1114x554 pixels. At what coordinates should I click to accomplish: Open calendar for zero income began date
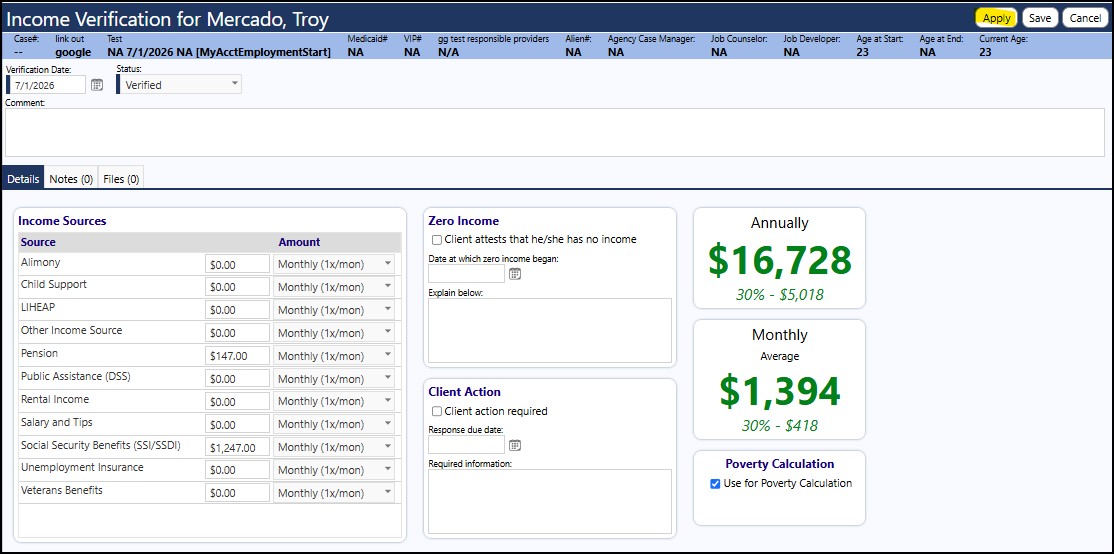515,273
